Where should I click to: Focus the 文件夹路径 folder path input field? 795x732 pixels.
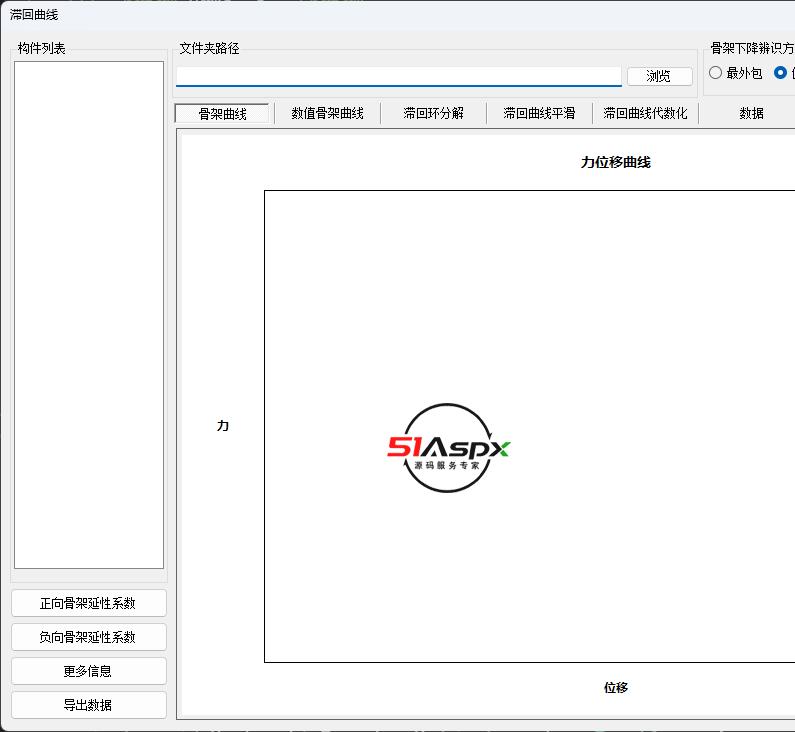tap(399, 77)
